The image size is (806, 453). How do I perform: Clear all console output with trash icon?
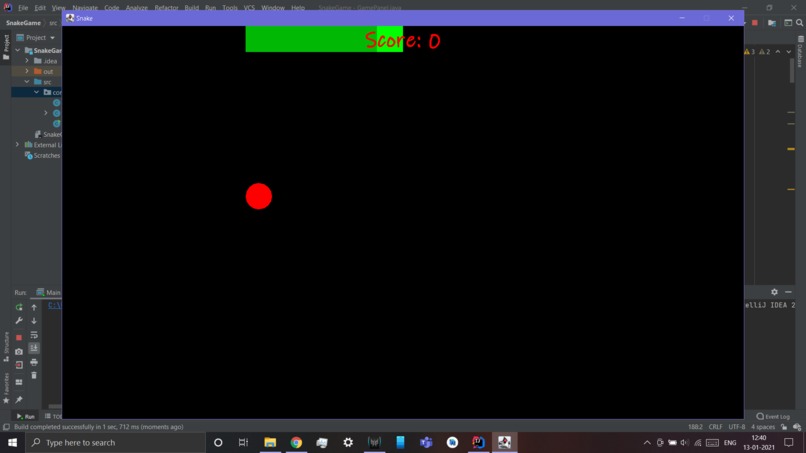click(34, 375)
